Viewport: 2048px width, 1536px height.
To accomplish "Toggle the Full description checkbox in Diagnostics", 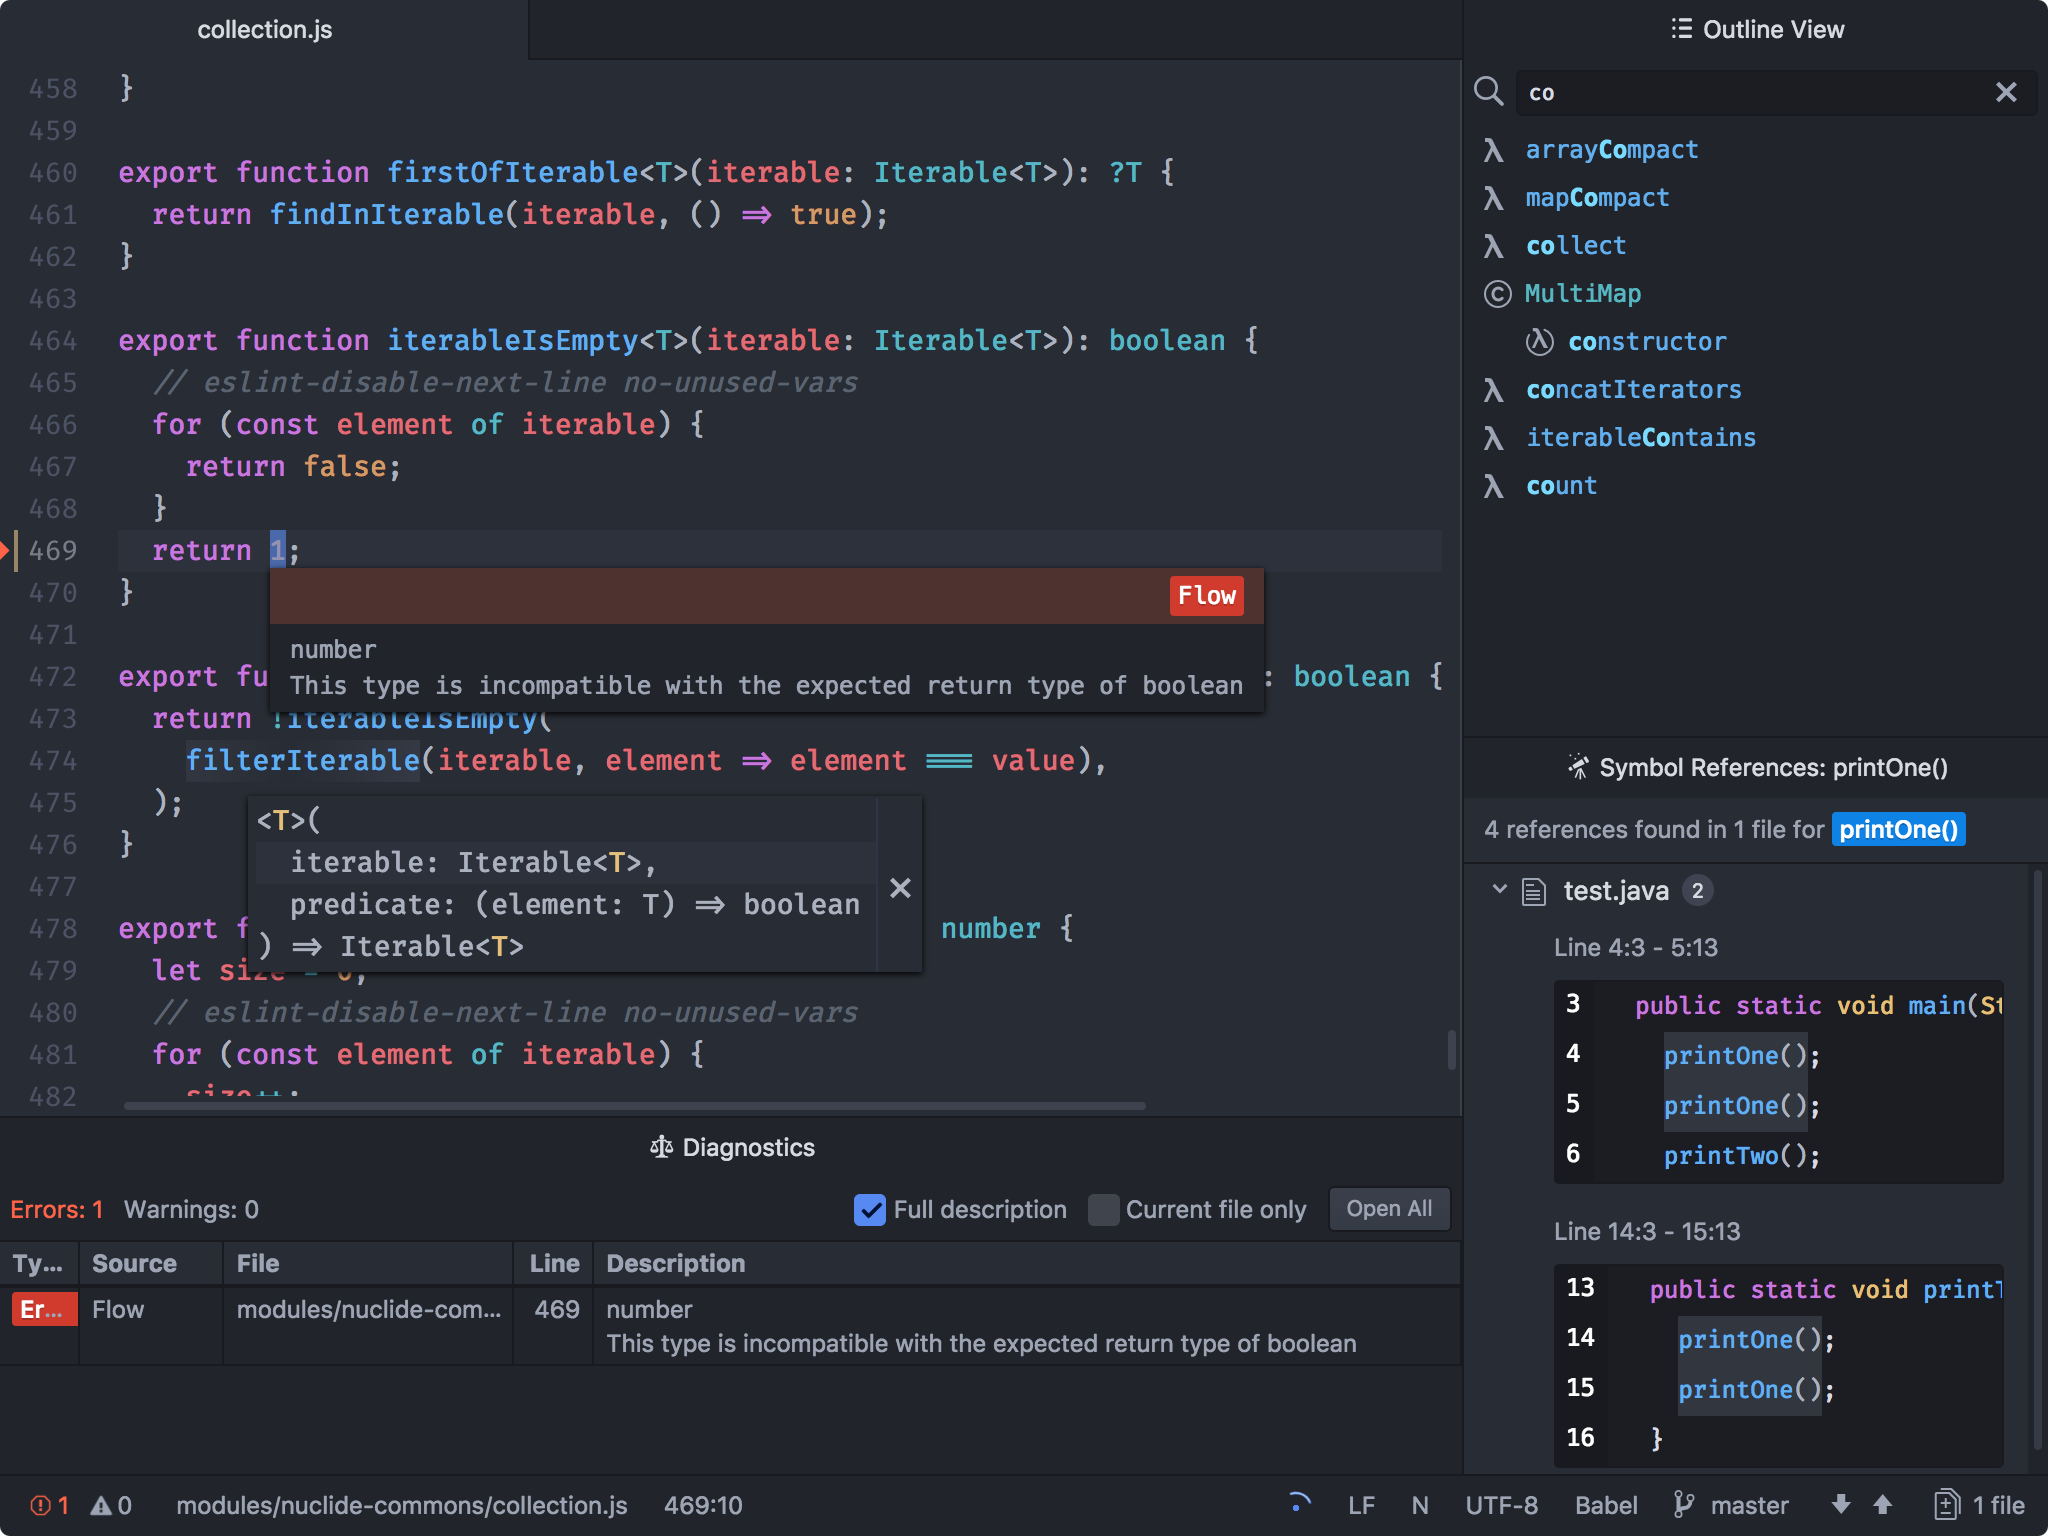I will [x=868, y=1208].
